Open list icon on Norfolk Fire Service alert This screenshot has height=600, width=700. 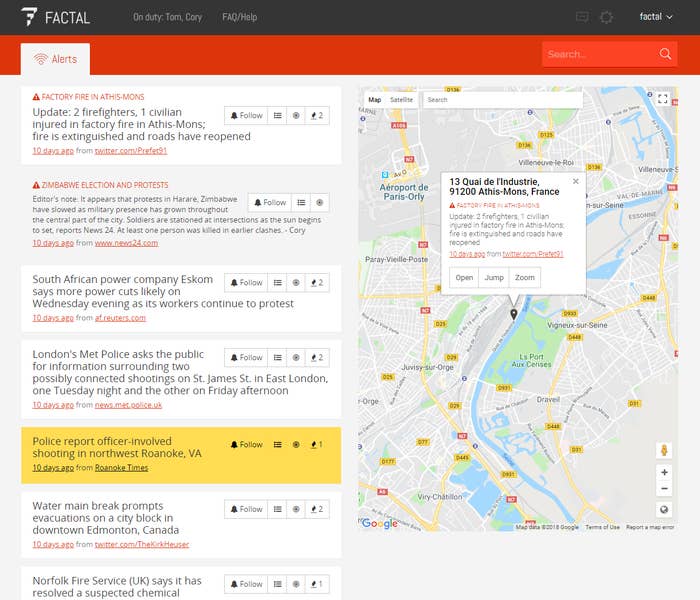(277, 584)
